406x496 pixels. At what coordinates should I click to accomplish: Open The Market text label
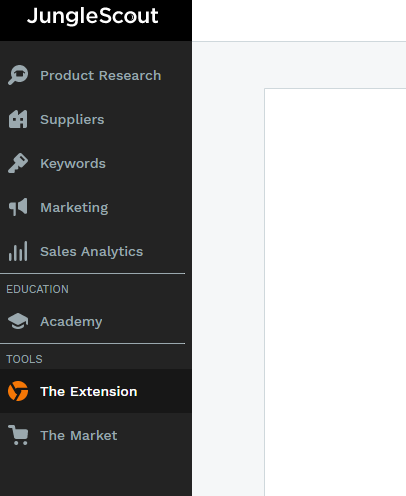pyautogui.click(x=79, y=435)
